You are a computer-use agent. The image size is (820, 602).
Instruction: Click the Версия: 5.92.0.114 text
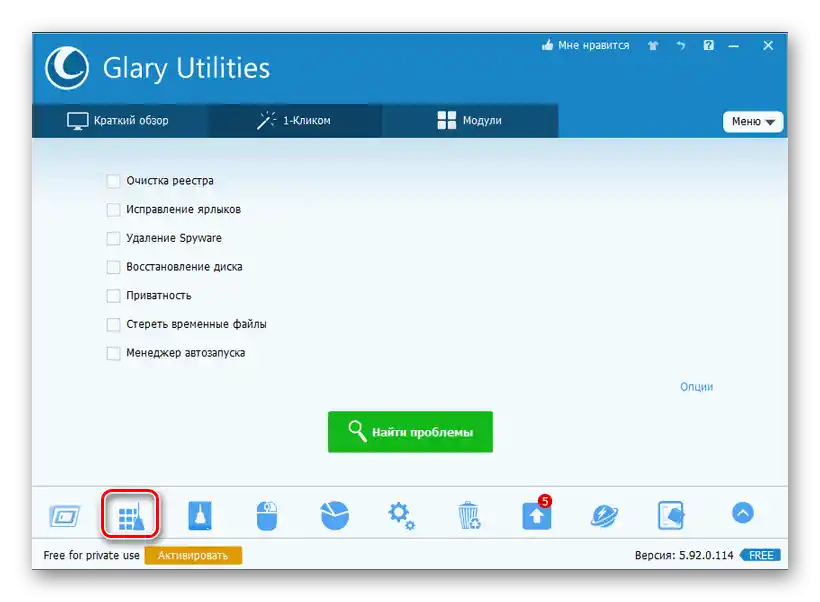(x=684, y=555)
